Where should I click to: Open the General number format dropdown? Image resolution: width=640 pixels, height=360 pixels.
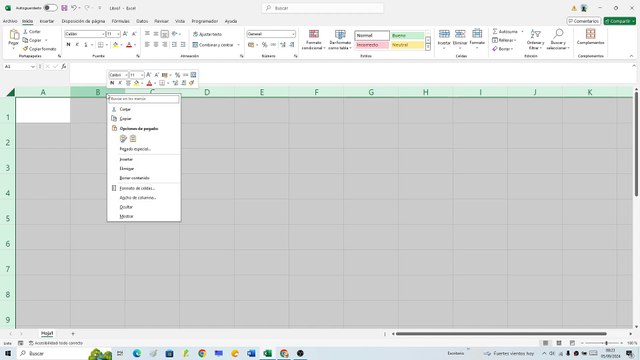pos(293,34)
